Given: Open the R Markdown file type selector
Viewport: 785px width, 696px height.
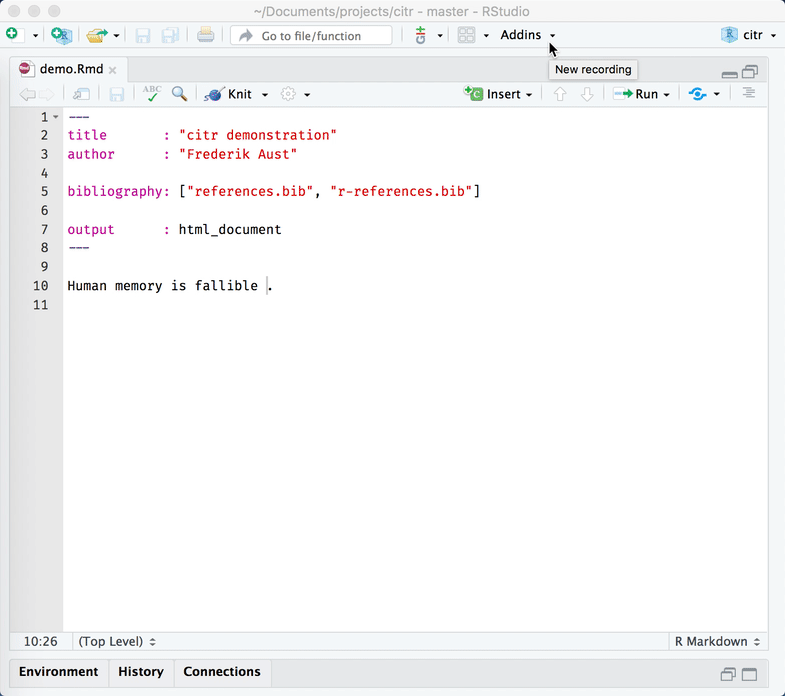Looking at the screenshot, I should click(717, 641).
